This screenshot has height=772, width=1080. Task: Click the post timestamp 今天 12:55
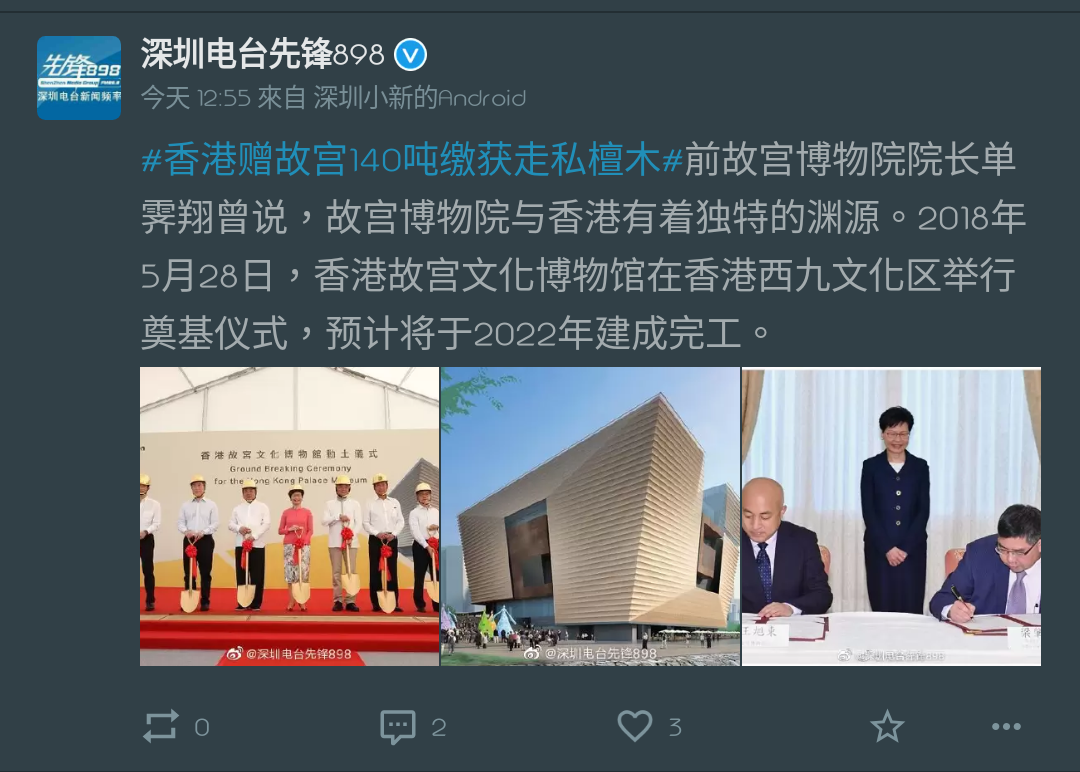[196, 98]
